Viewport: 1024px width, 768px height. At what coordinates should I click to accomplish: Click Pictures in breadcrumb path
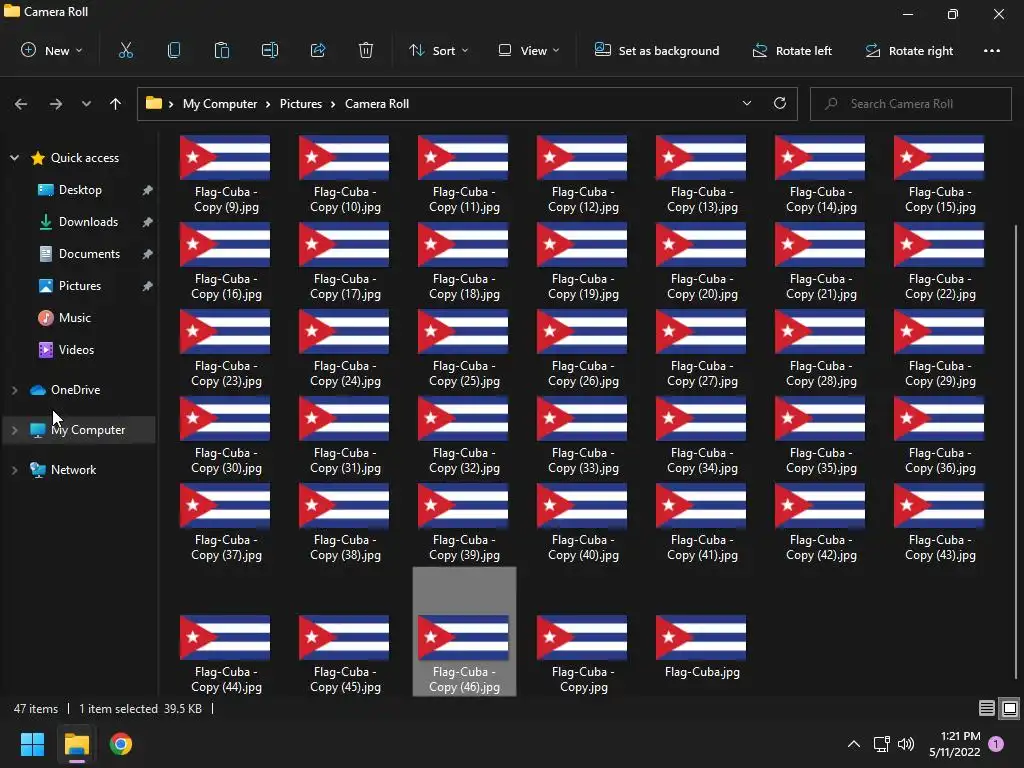pos(300,104)
